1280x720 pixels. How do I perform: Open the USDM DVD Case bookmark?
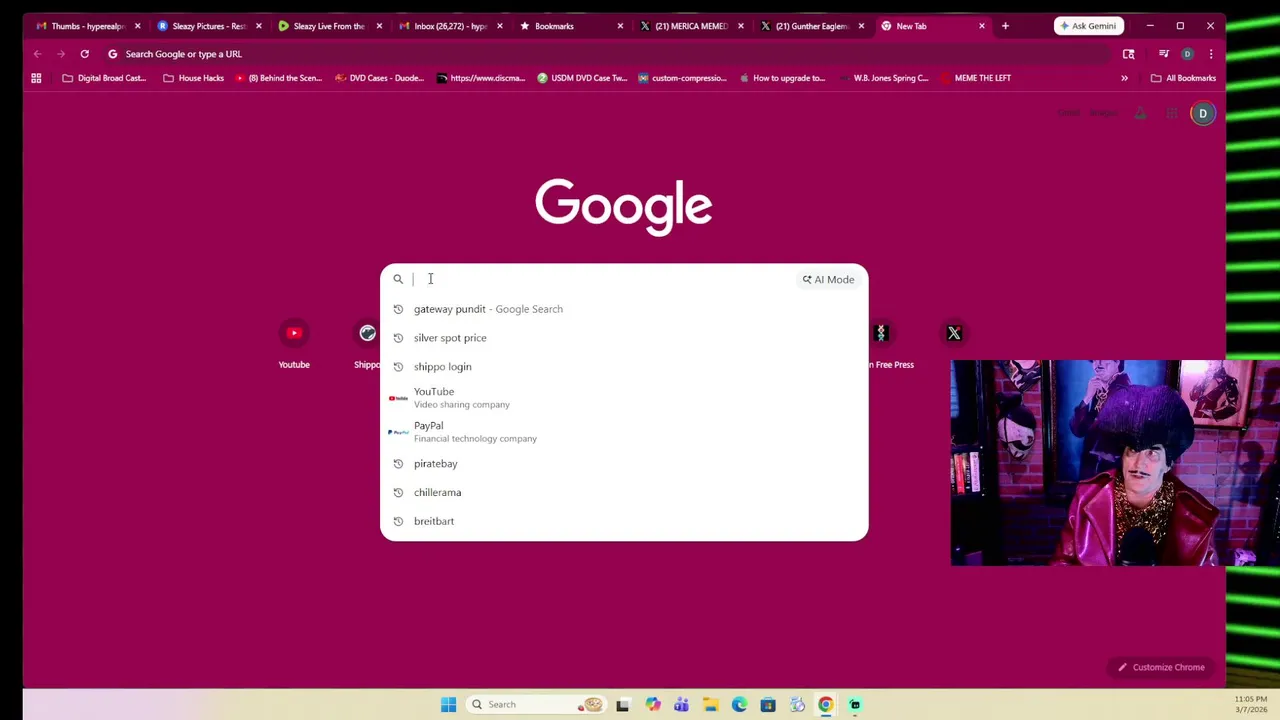582,78
